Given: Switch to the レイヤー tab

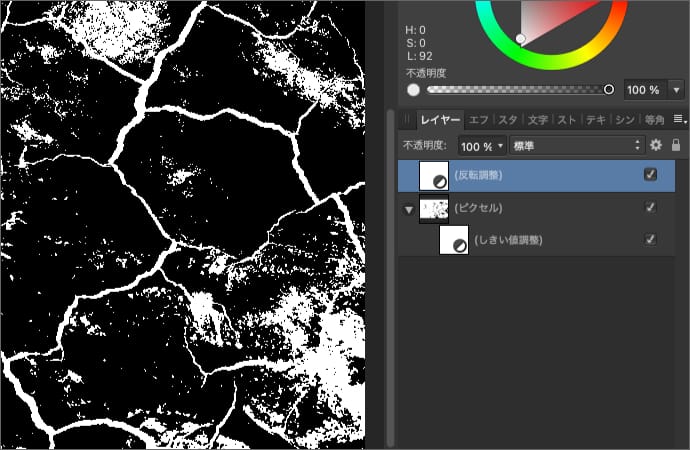Looking at the screenshot, I should click(x=440, y=120).
